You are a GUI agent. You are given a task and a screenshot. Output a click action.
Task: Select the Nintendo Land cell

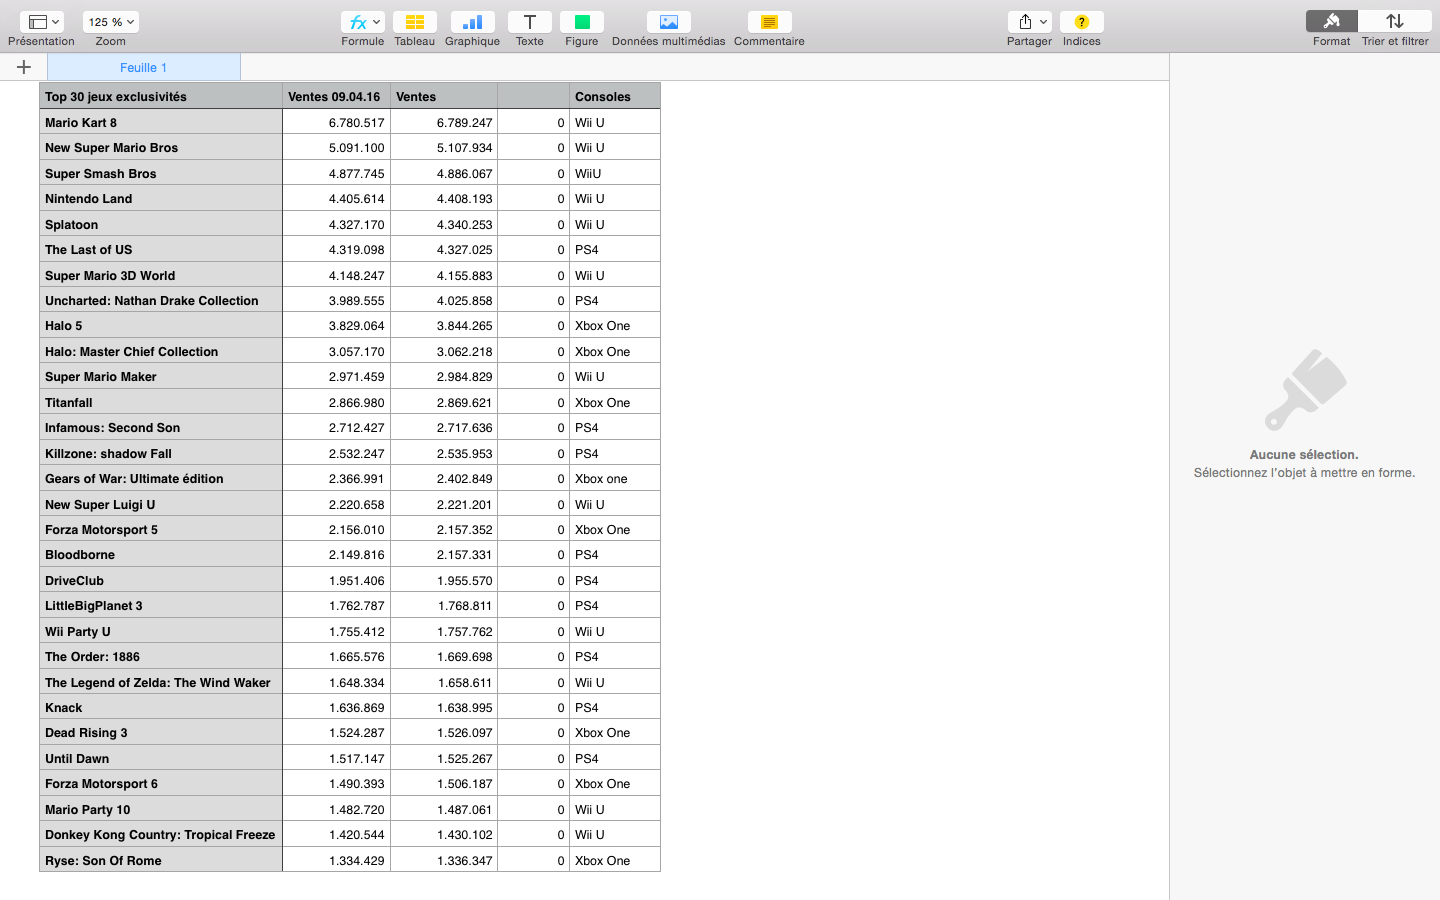point(161,198)
